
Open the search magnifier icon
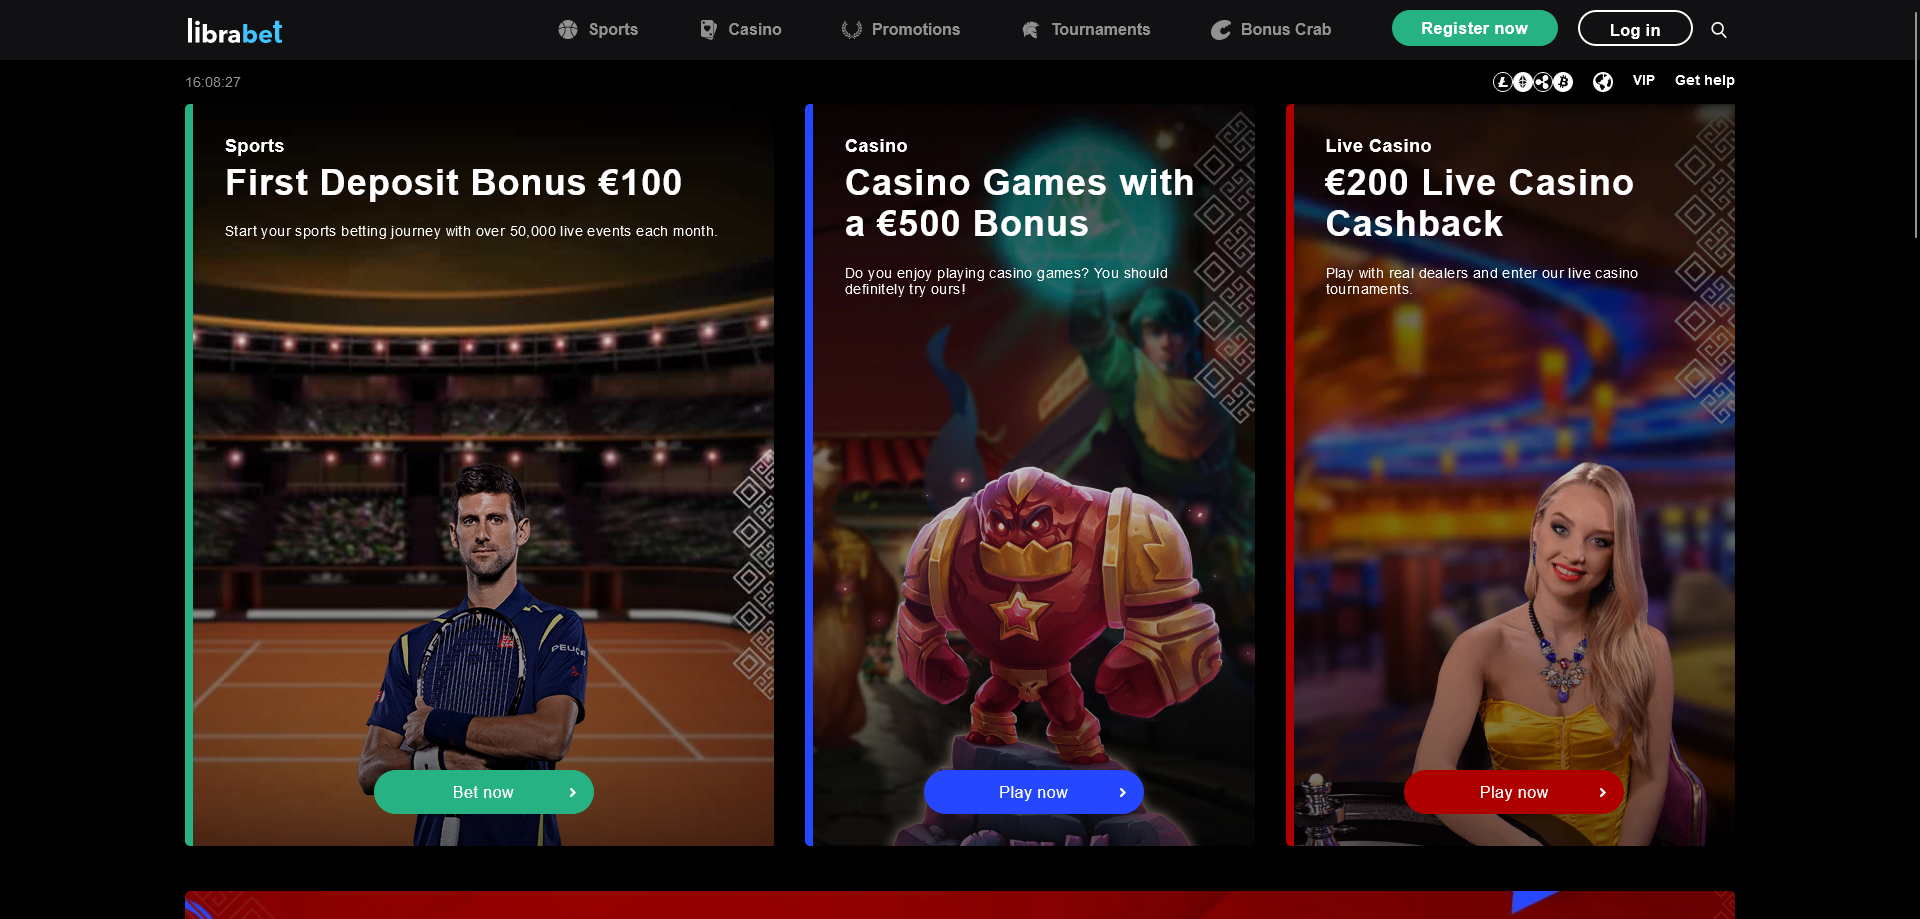(x=1718, y=30)
